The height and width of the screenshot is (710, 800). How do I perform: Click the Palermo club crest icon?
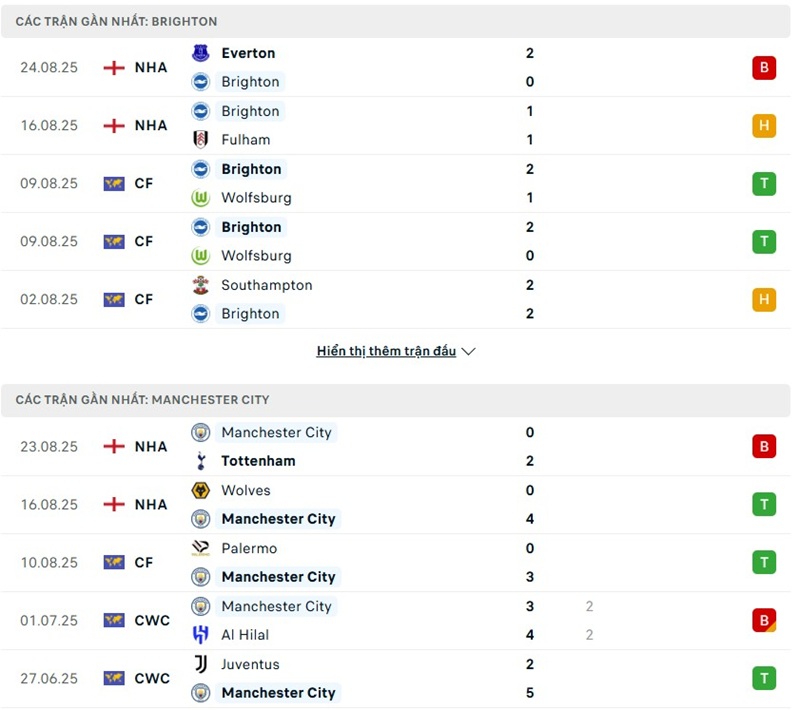pyautogui.click(x=201, y=548)
